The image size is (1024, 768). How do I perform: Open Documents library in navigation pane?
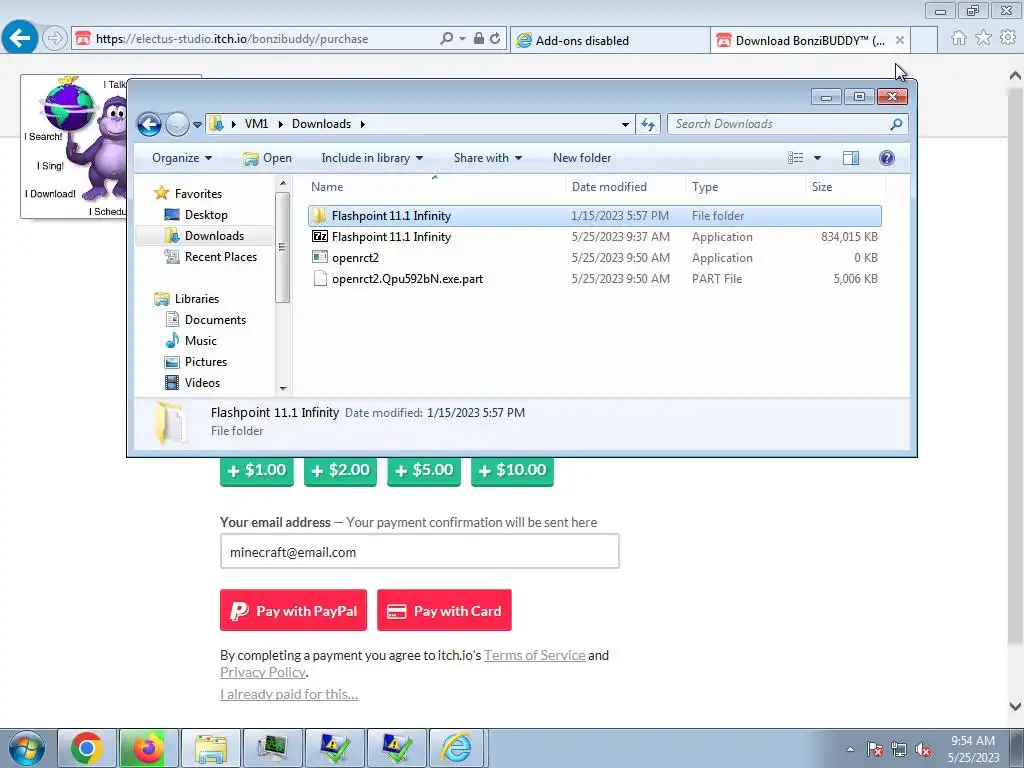[215, 320]
